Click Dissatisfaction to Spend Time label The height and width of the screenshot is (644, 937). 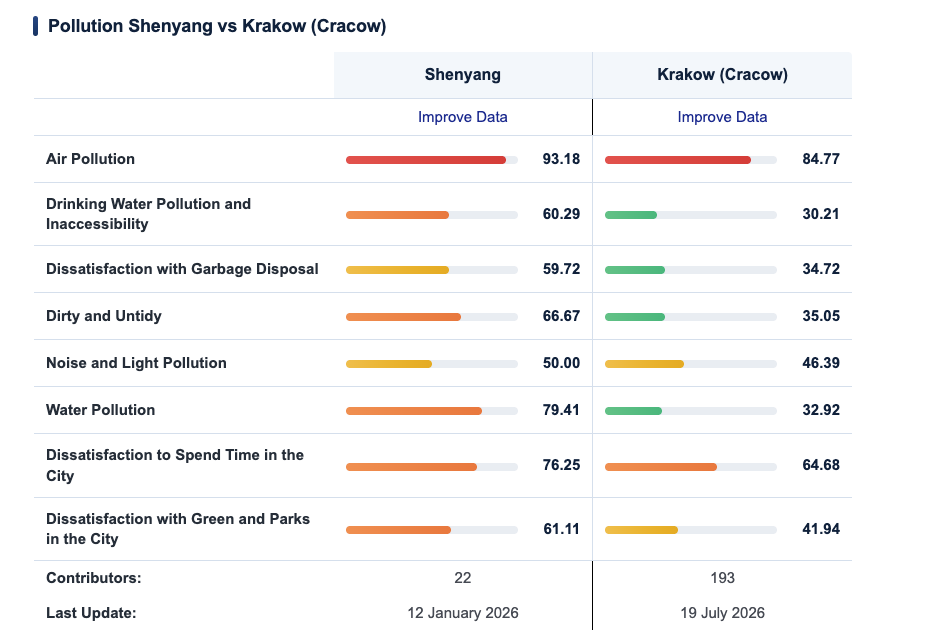[174, 465]
